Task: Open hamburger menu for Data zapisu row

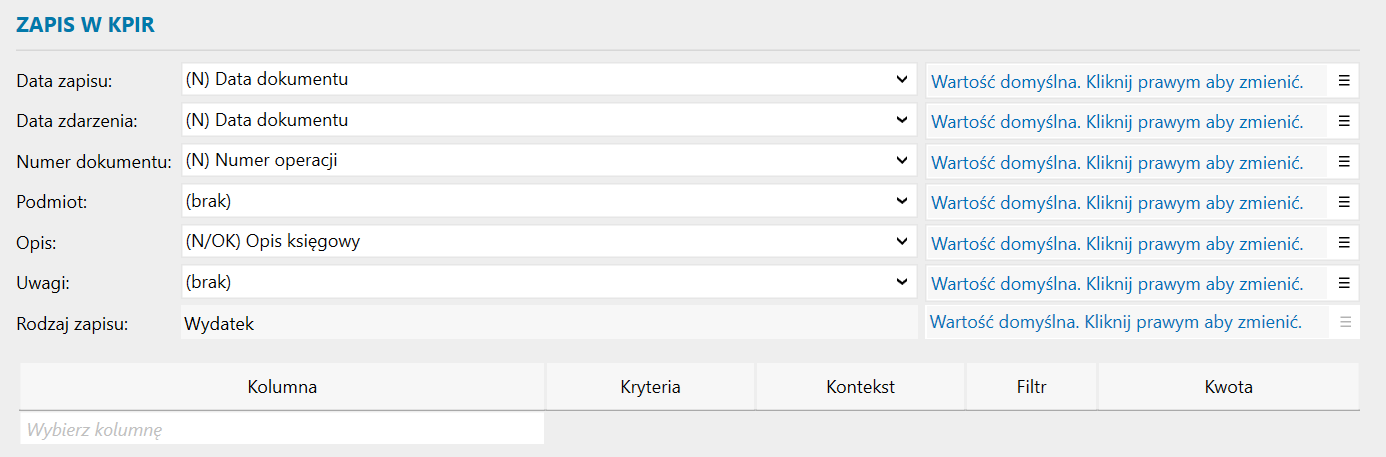Action: tap(1344, 81)
